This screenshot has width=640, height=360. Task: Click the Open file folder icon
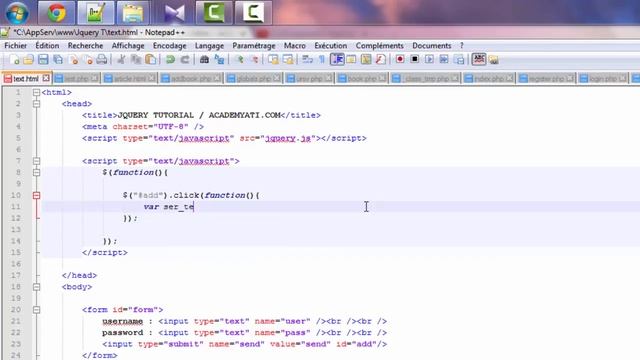pyautogui.click(x=28, y=60)
